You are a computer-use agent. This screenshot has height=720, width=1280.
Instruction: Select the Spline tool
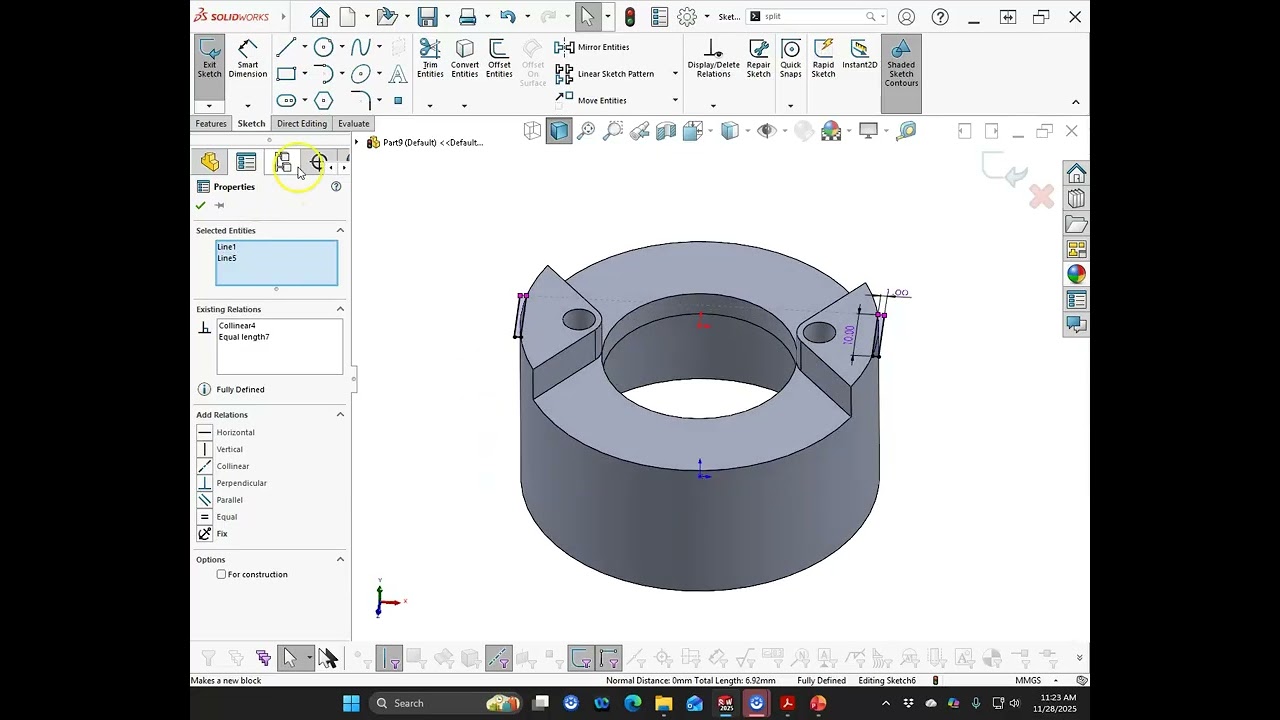pyautogui.click(x=361, y=47)
